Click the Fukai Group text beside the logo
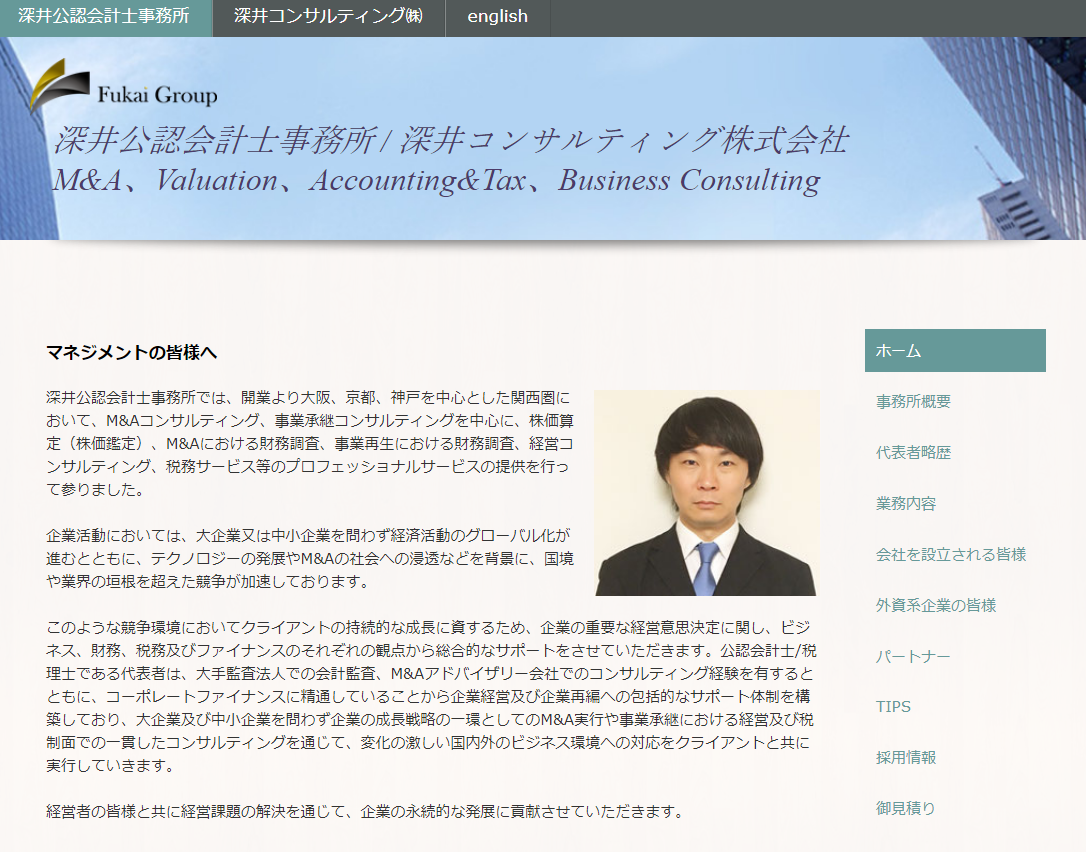The height and width of the screenshot is (852, 1086). 157,96
